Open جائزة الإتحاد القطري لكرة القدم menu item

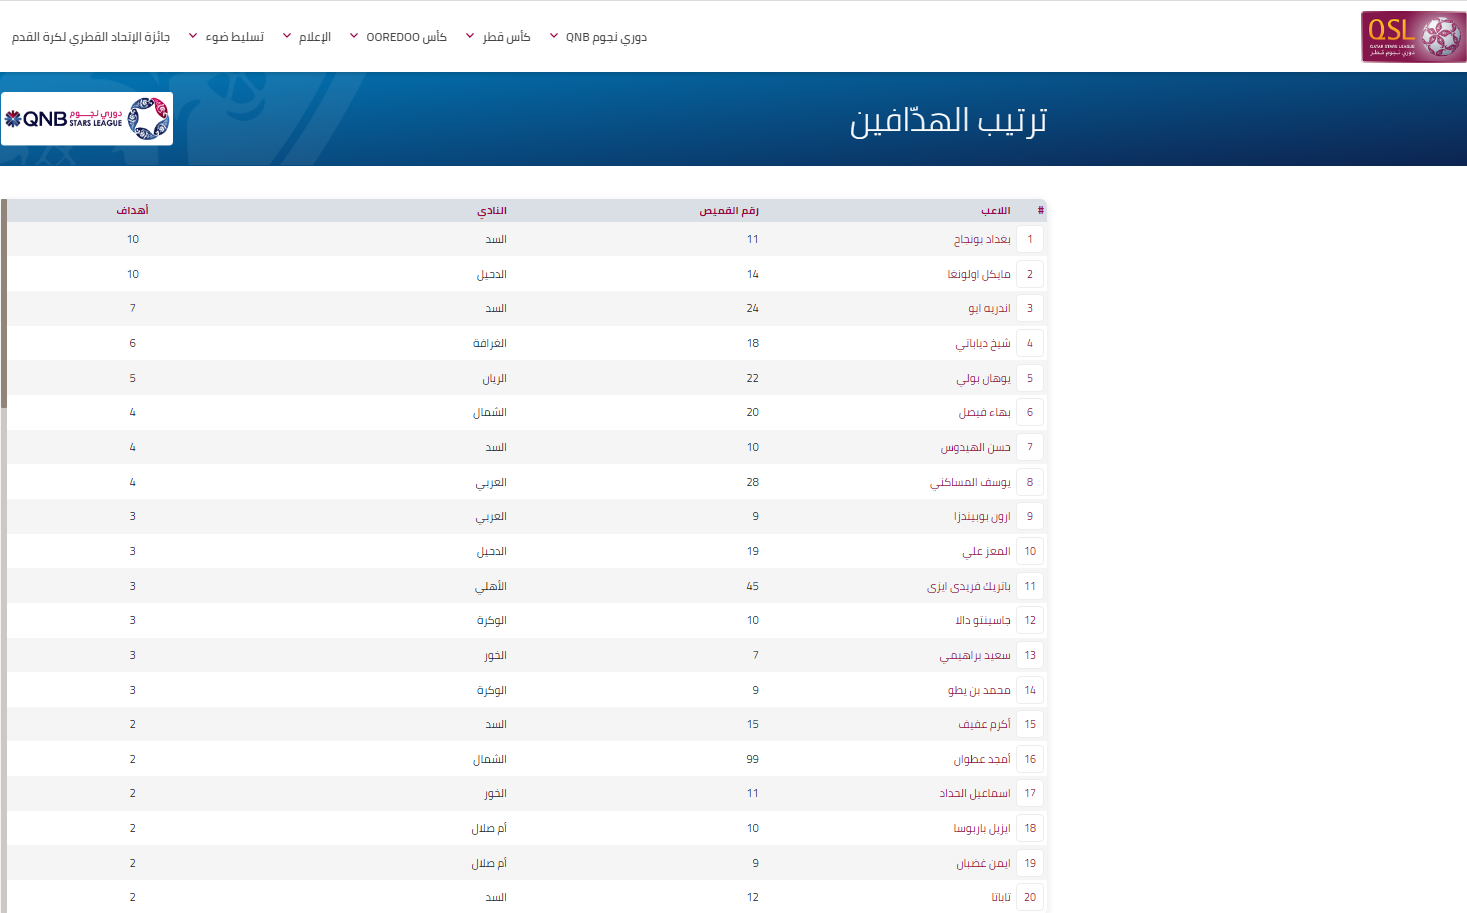click(91, 37)
